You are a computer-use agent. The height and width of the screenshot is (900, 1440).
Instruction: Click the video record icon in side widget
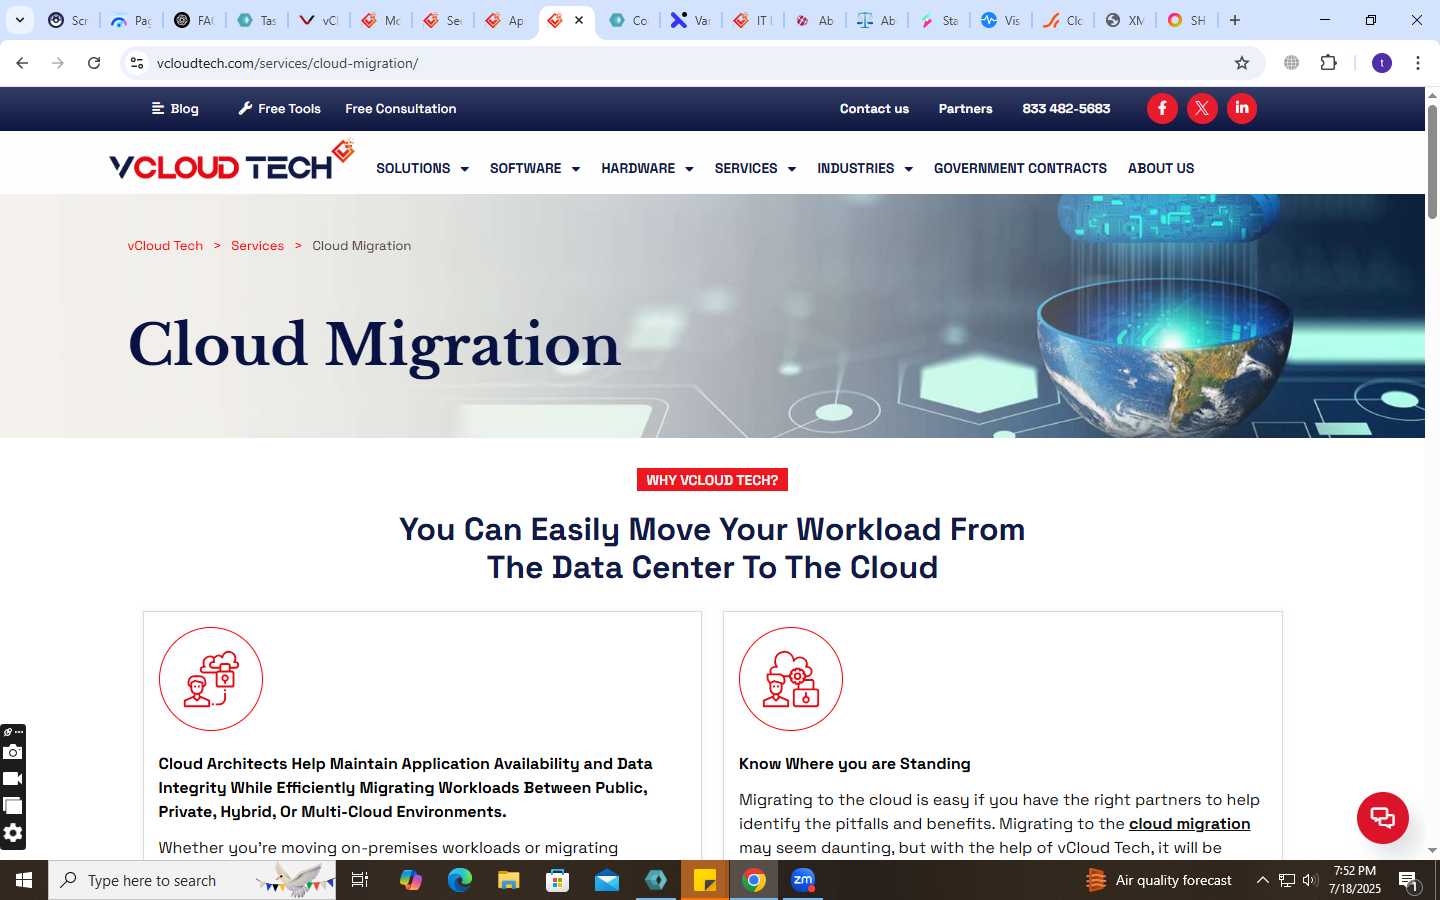tap(13, 779)
